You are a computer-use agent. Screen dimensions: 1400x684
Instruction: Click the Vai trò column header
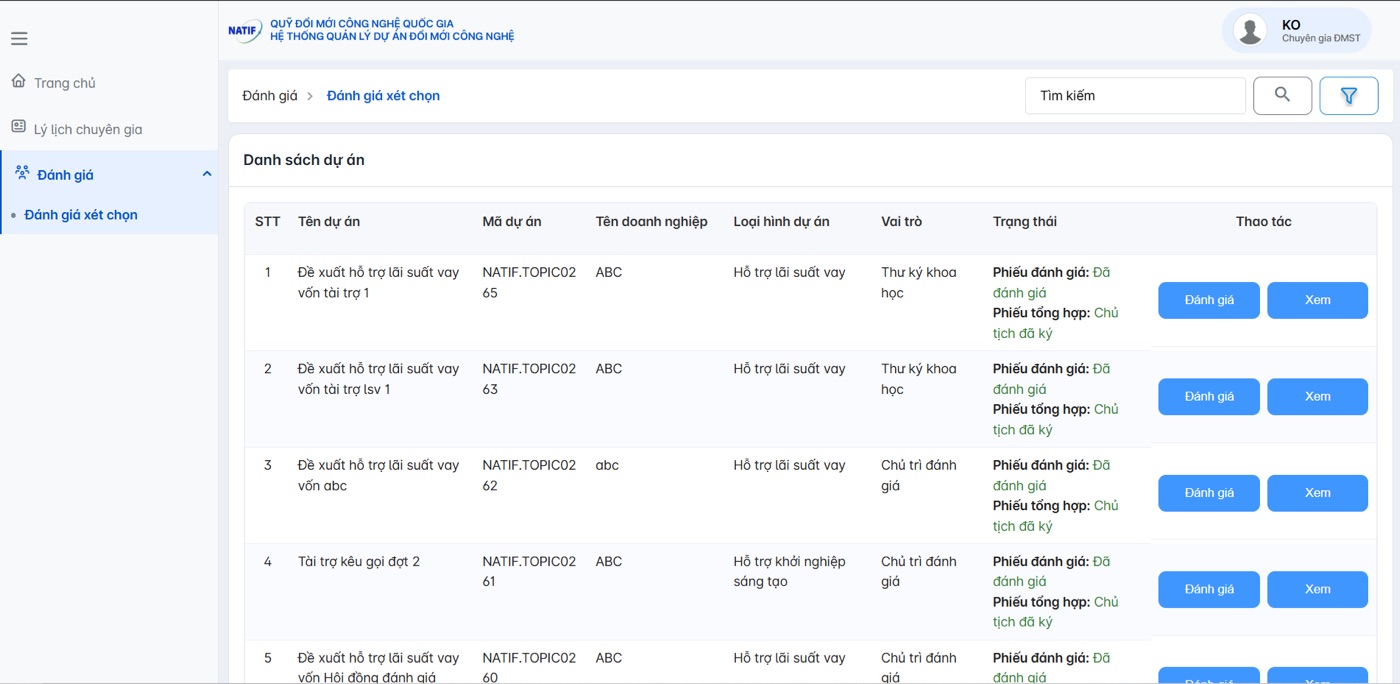coord(902,222)
